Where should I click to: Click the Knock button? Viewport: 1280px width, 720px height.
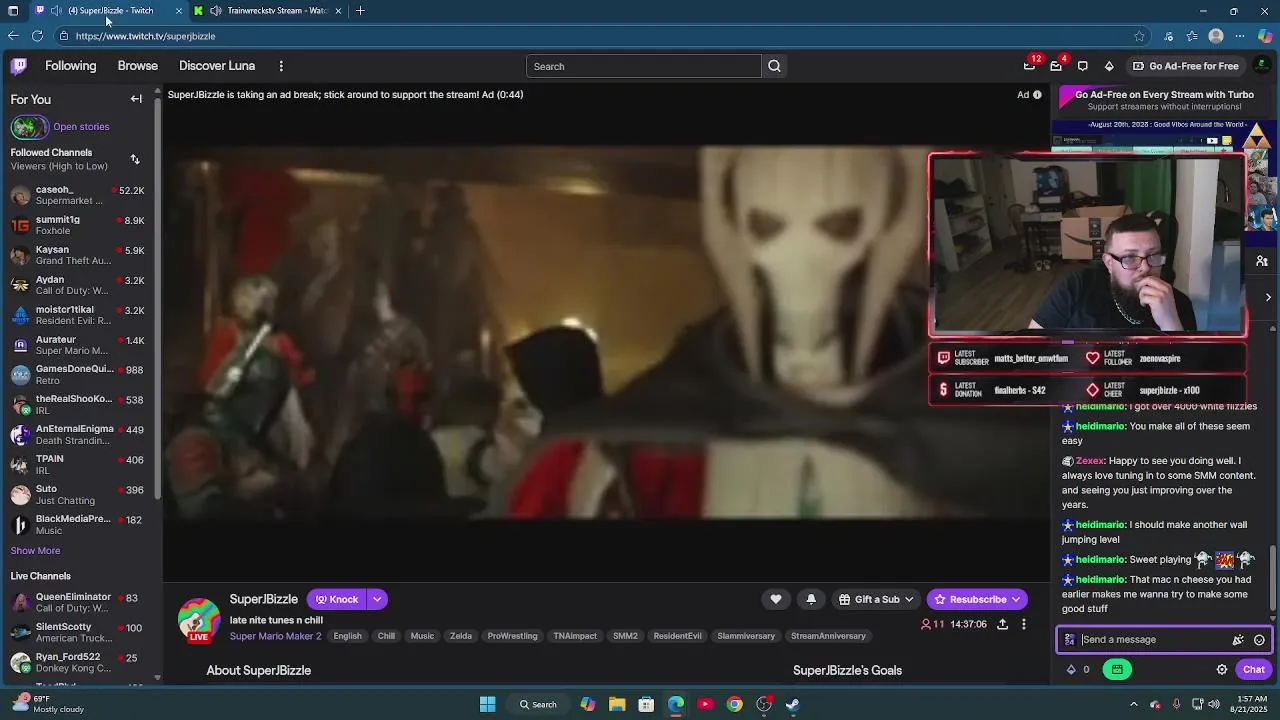(337, 600)
